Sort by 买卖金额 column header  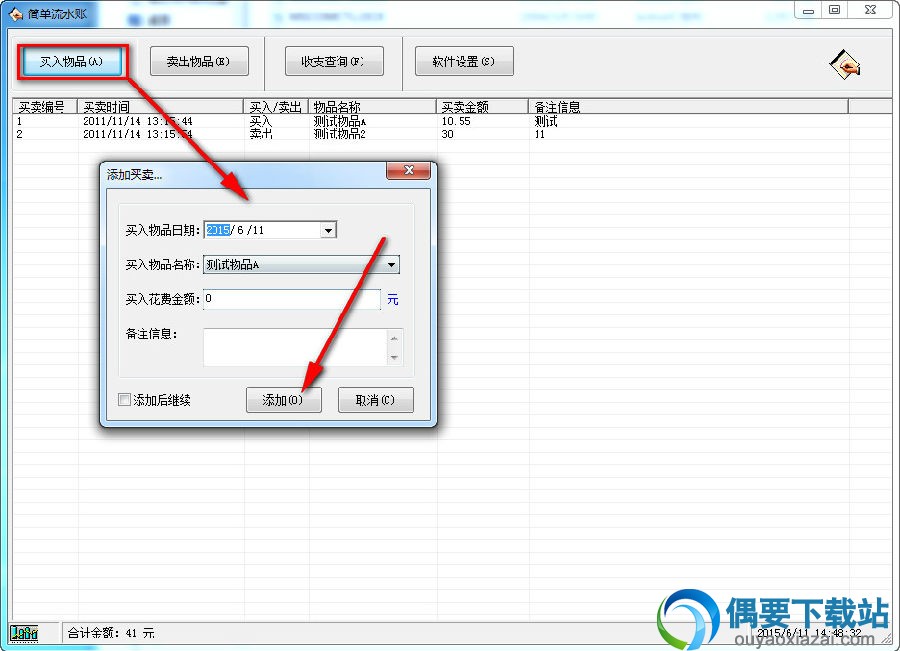pos(482,107)
